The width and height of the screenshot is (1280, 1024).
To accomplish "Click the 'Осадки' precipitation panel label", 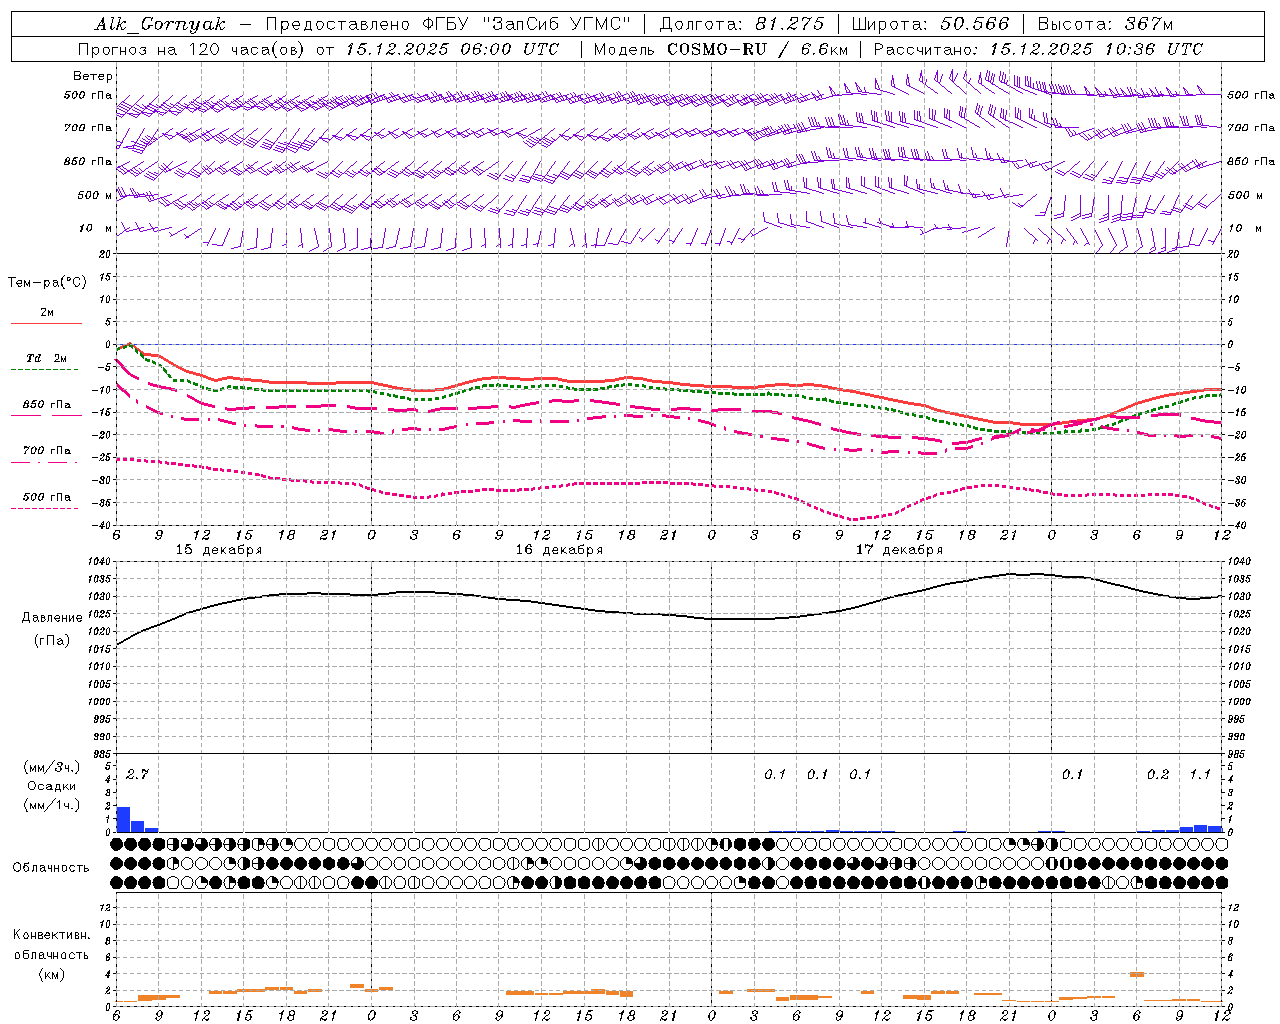I will click(51, 786).
